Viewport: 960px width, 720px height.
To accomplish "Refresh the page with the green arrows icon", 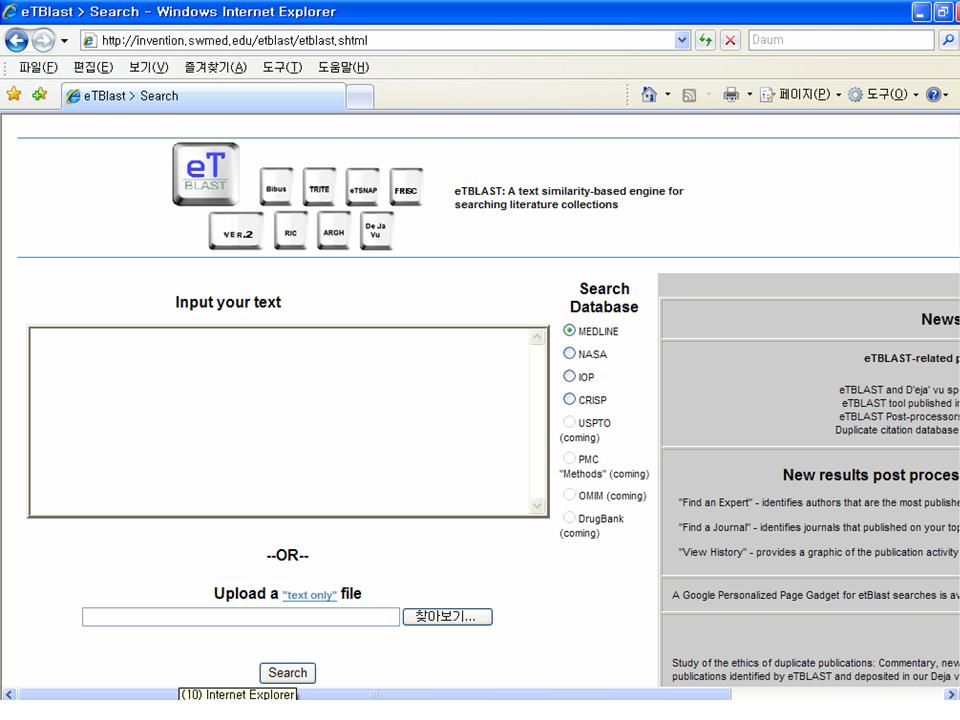I will 705,40.
